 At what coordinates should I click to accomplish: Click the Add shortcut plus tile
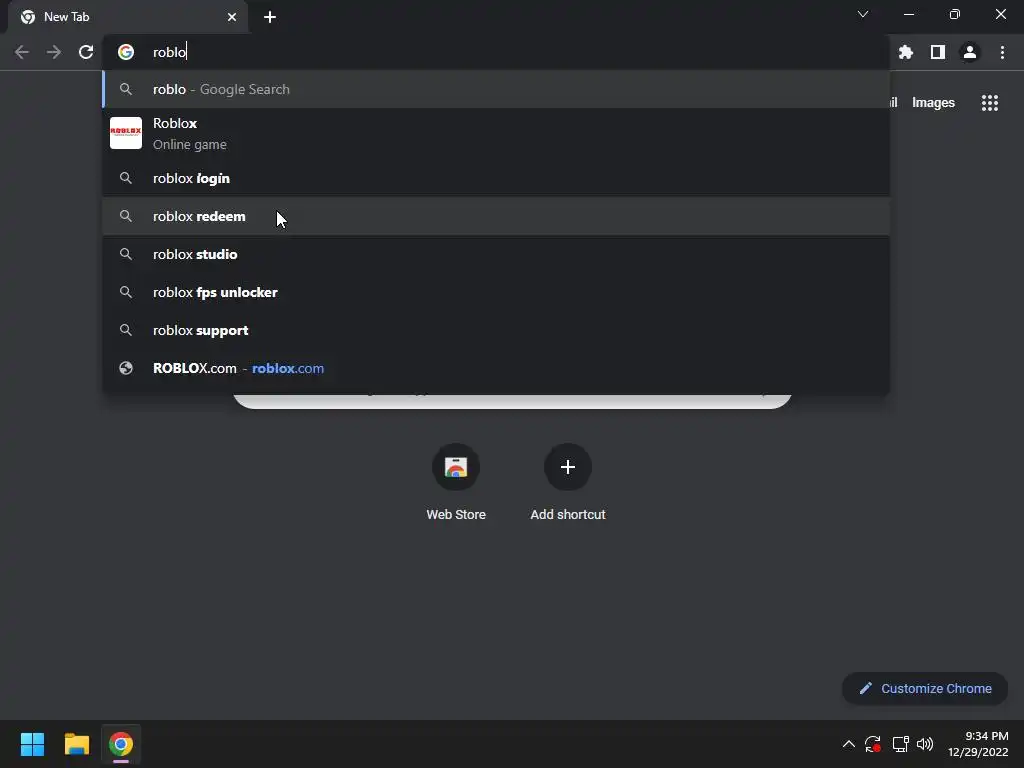point(568,482)
